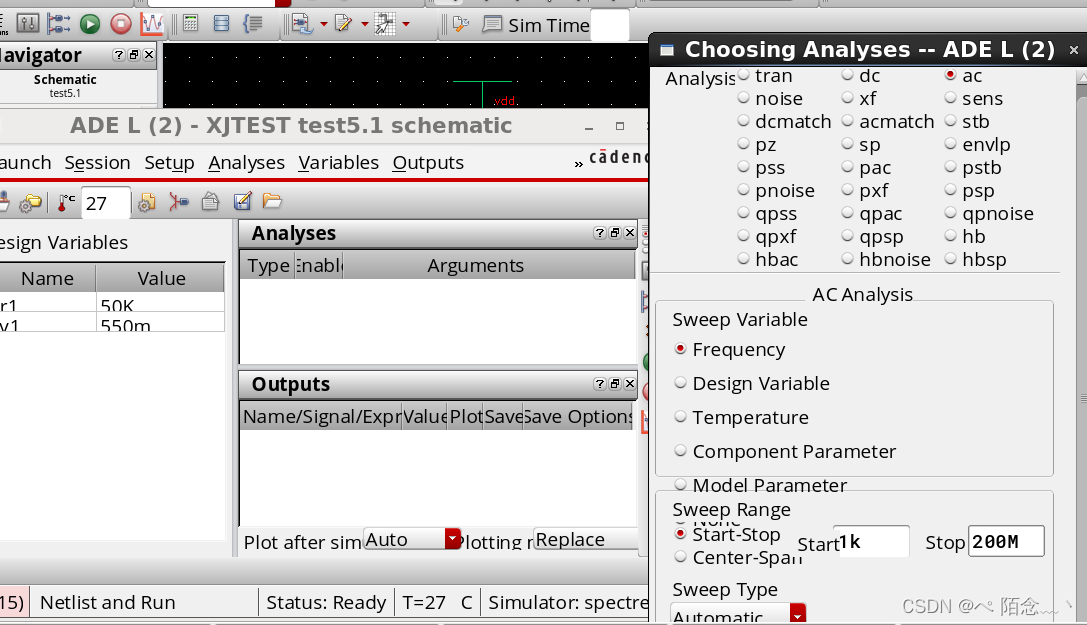Screen dimensions: 1087x625
Task: Click the netlist connections icon in top toolbar
Action: (59, 24)
